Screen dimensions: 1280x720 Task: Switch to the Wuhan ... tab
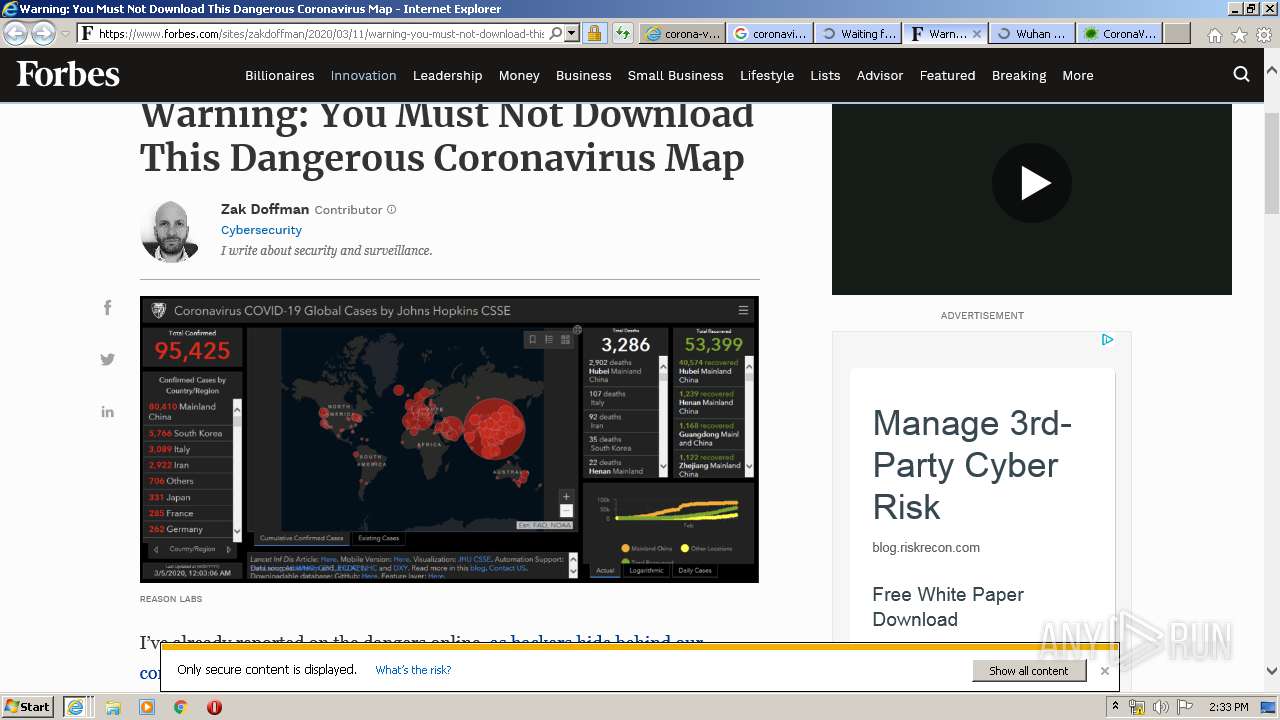[x=1032, y=33]
